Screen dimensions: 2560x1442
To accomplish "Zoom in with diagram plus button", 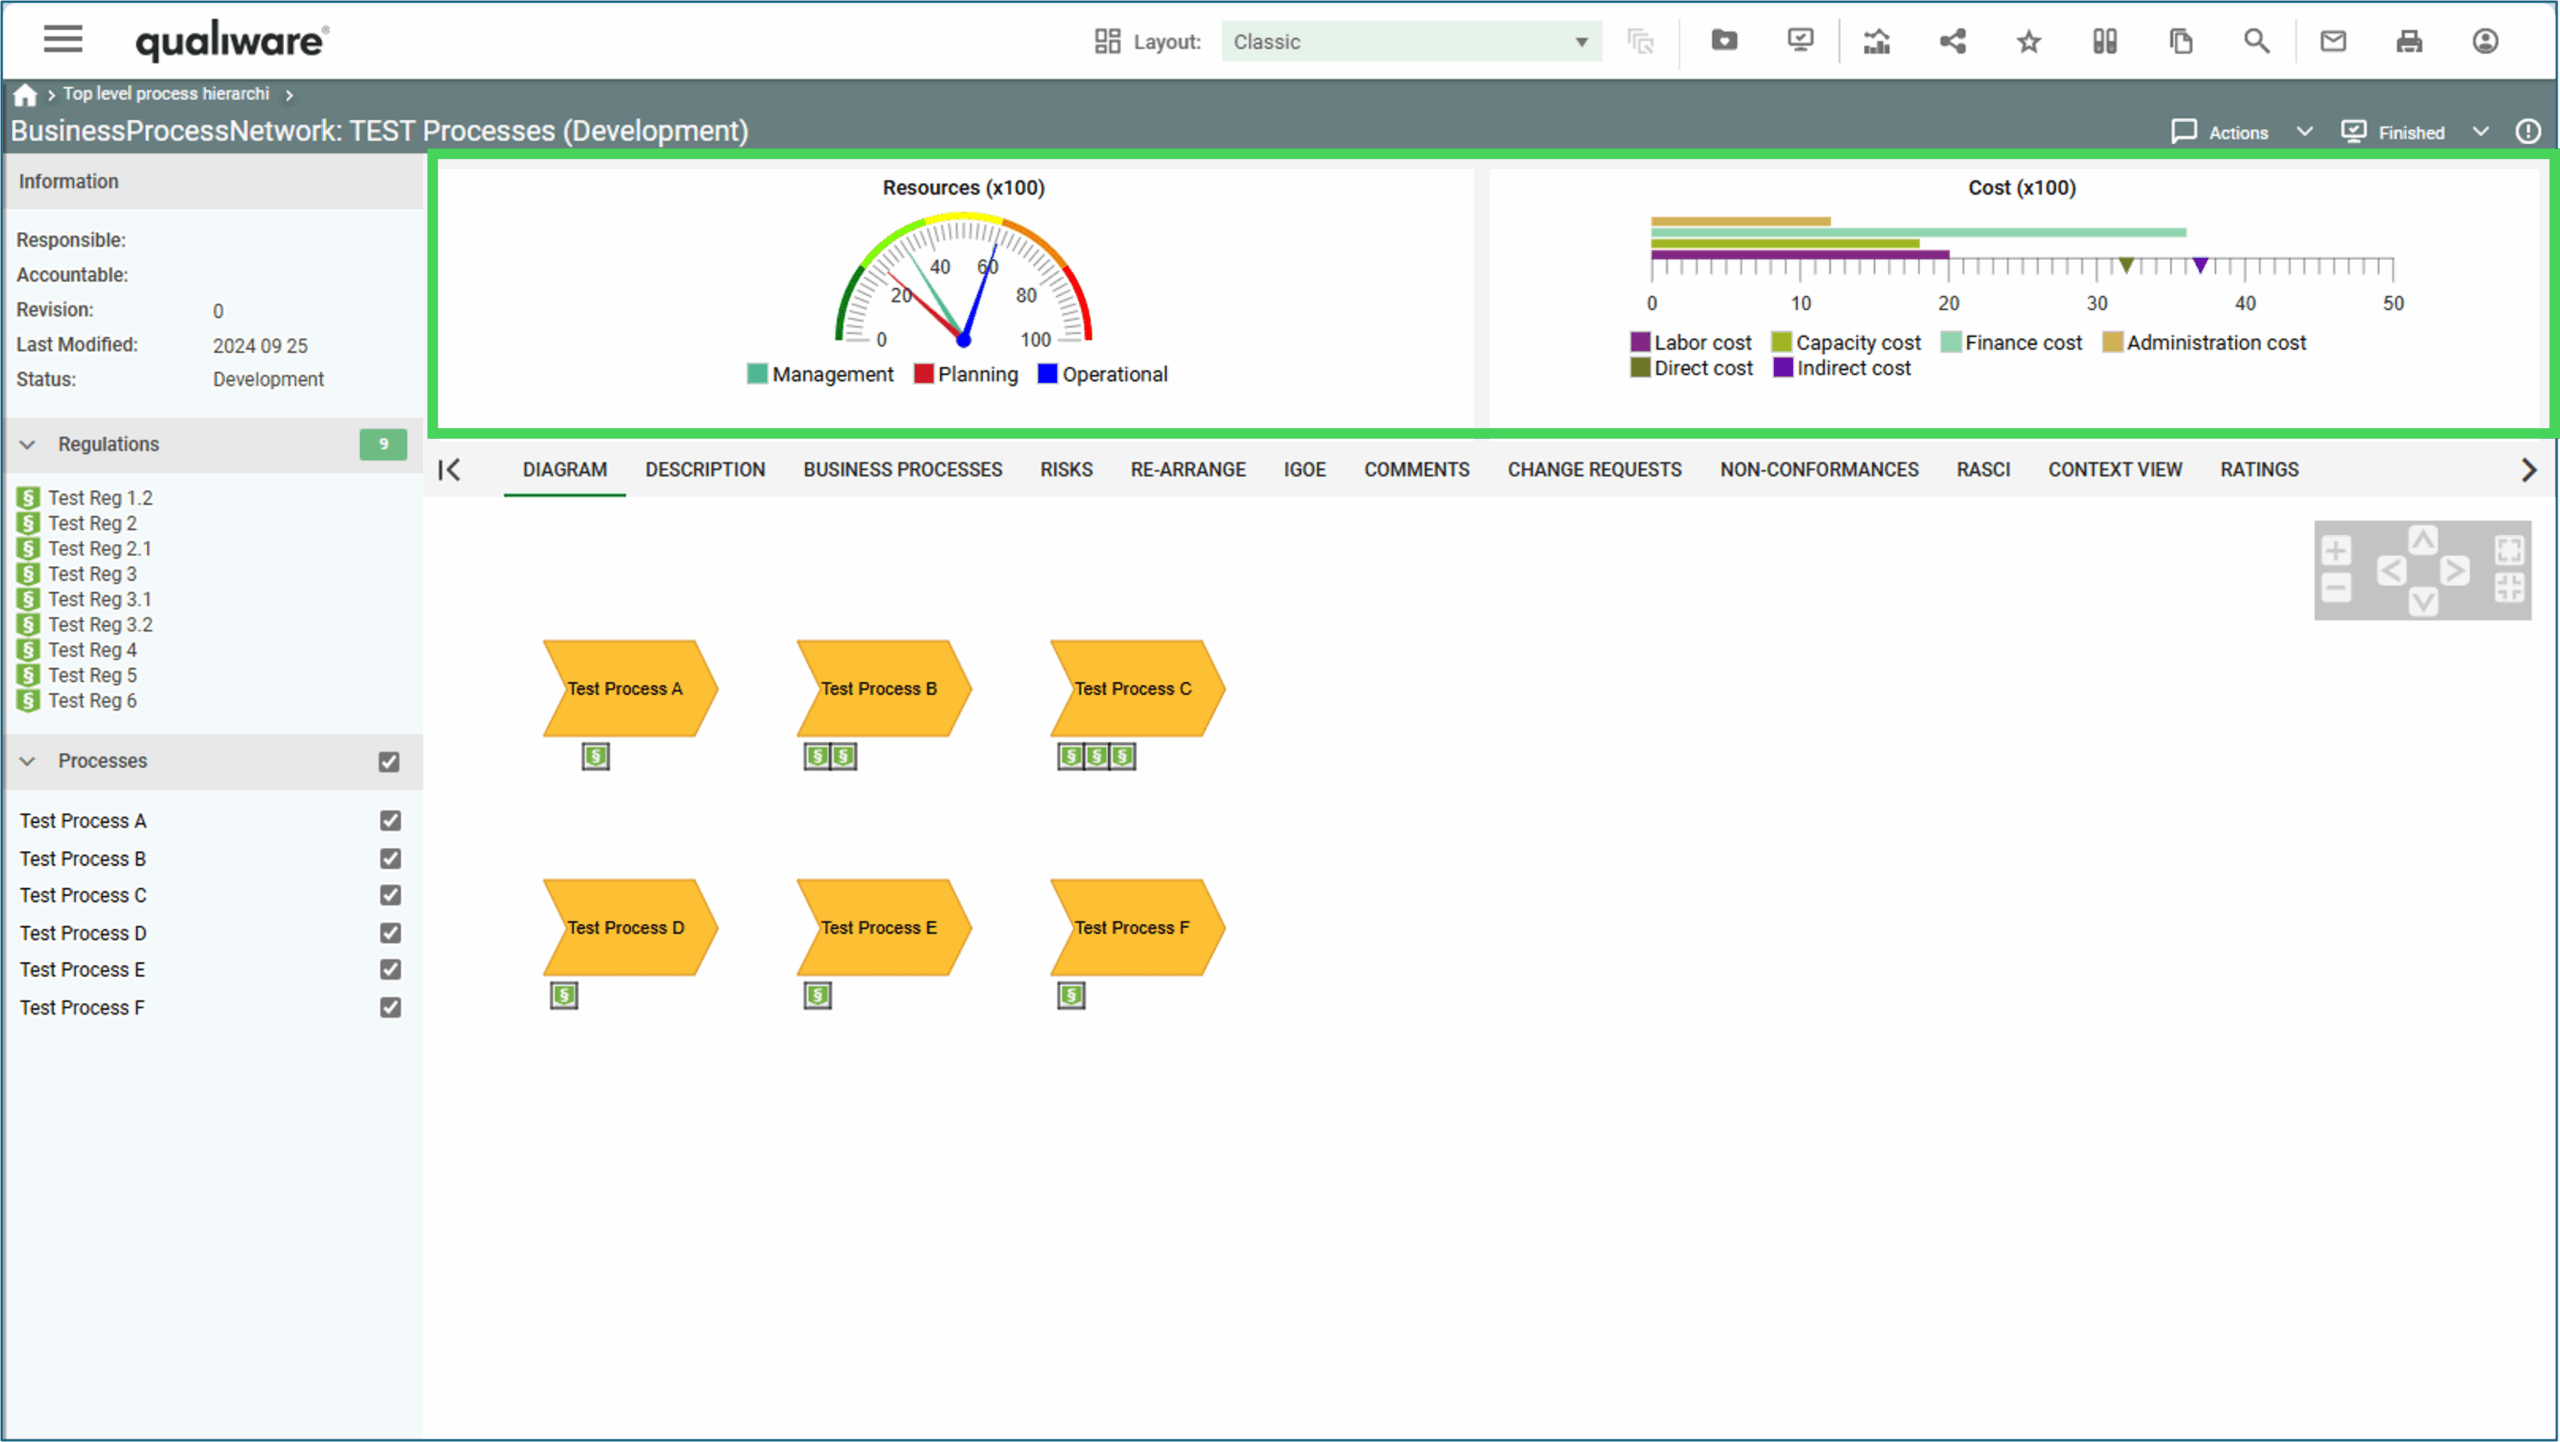I will click(2335, 550).
